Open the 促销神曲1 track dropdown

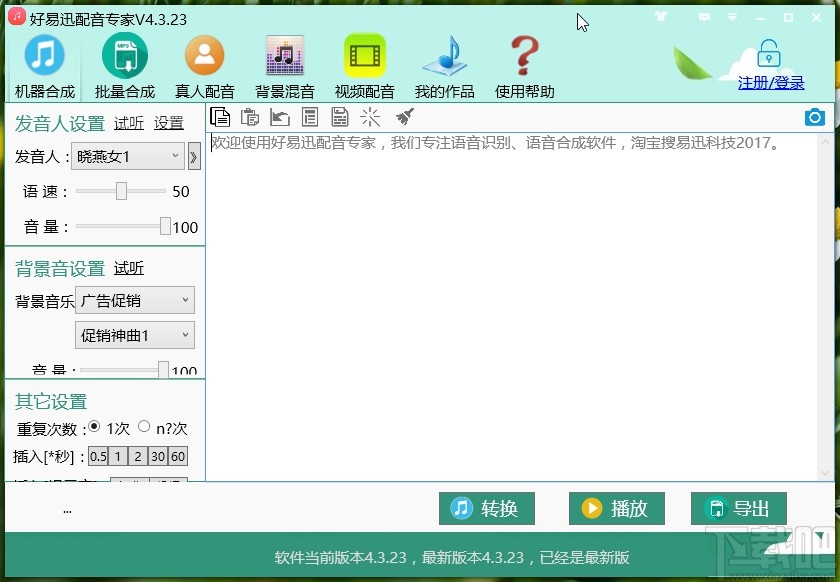pos(134,335)
